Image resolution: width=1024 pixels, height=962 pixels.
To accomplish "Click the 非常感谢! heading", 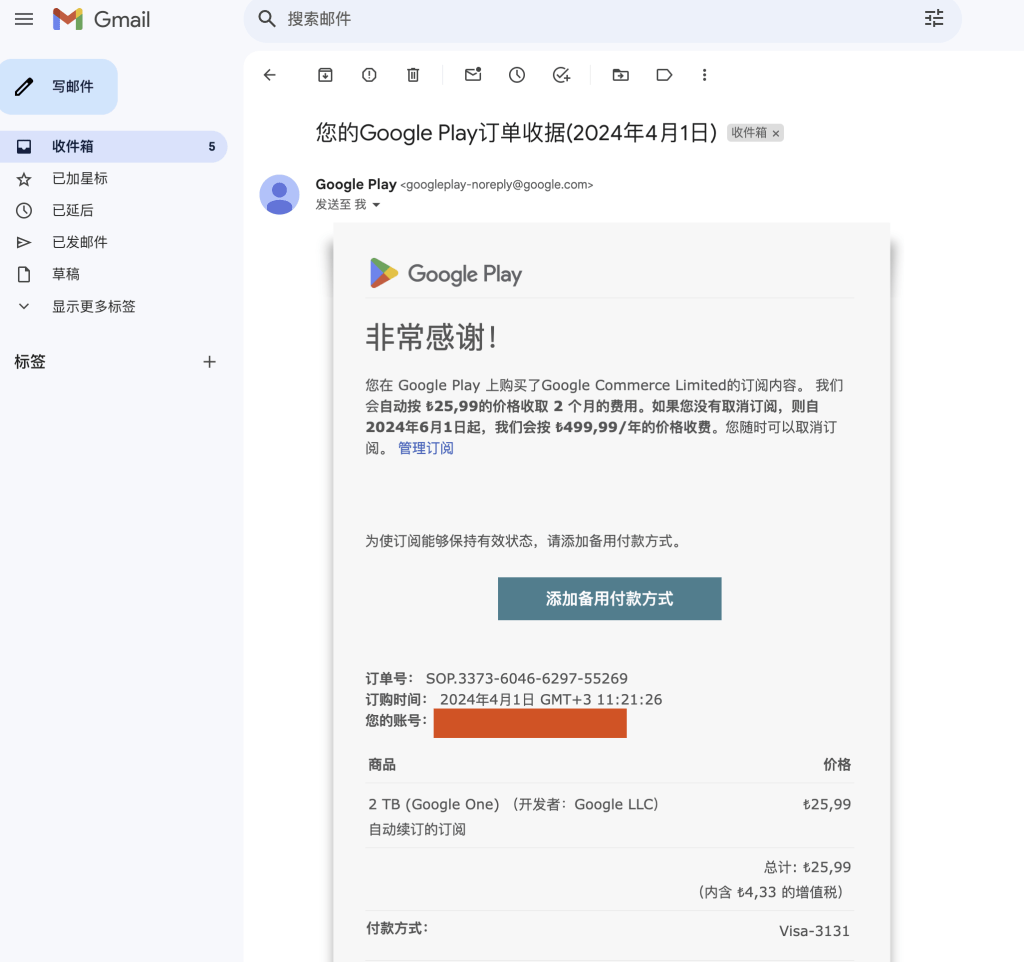I will (x=431, y=338).
